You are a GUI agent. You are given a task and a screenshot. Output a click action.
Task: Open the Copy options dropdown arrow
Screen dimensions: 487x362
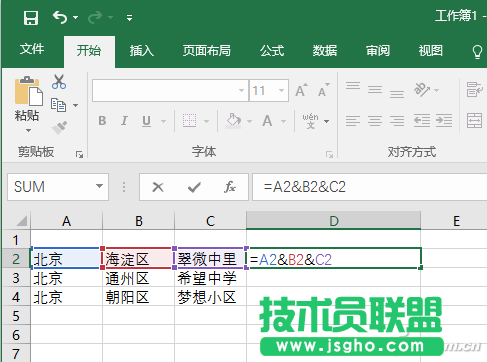coord(76,105)
